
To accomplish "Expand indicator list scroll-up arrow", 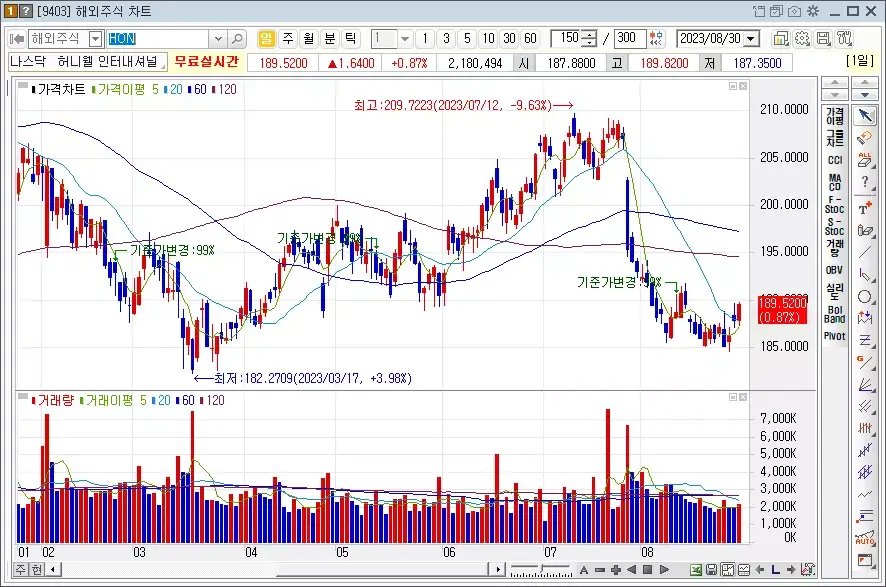I will pos(835,84).
